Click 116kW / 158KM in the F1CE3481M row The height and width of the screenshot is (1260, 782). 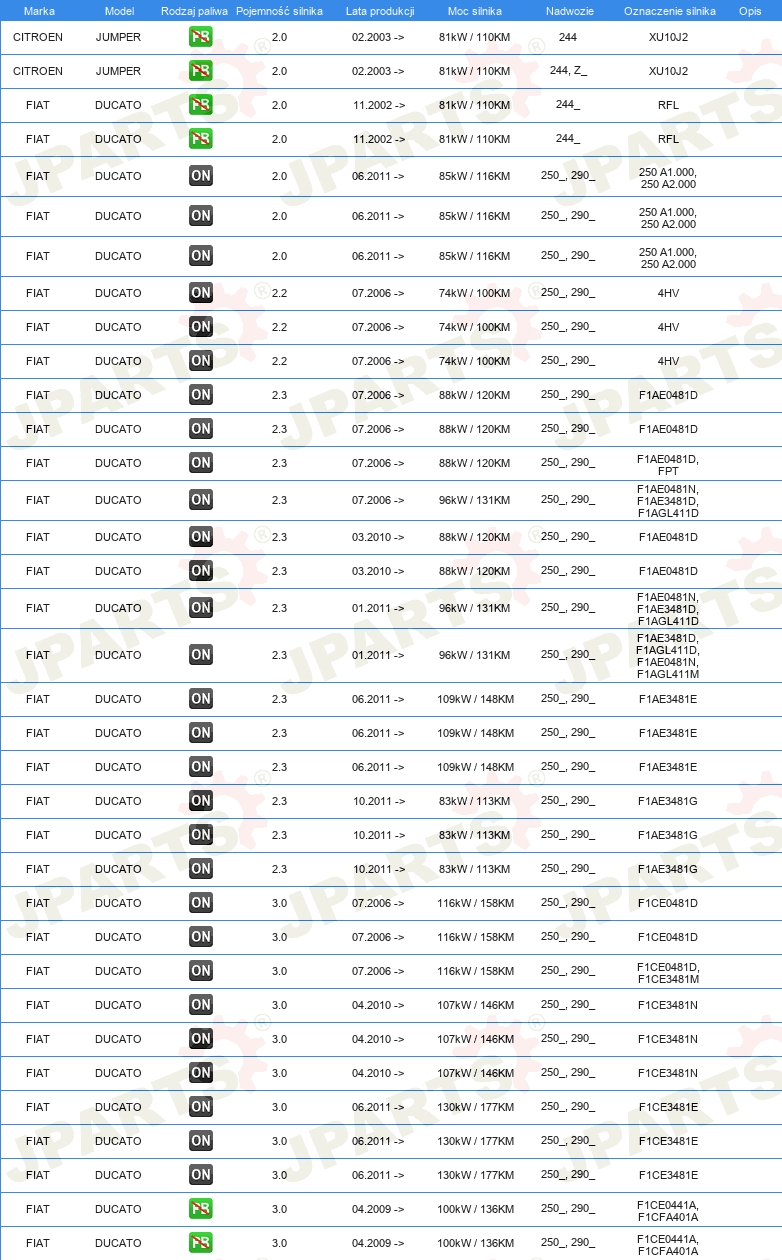474,971
